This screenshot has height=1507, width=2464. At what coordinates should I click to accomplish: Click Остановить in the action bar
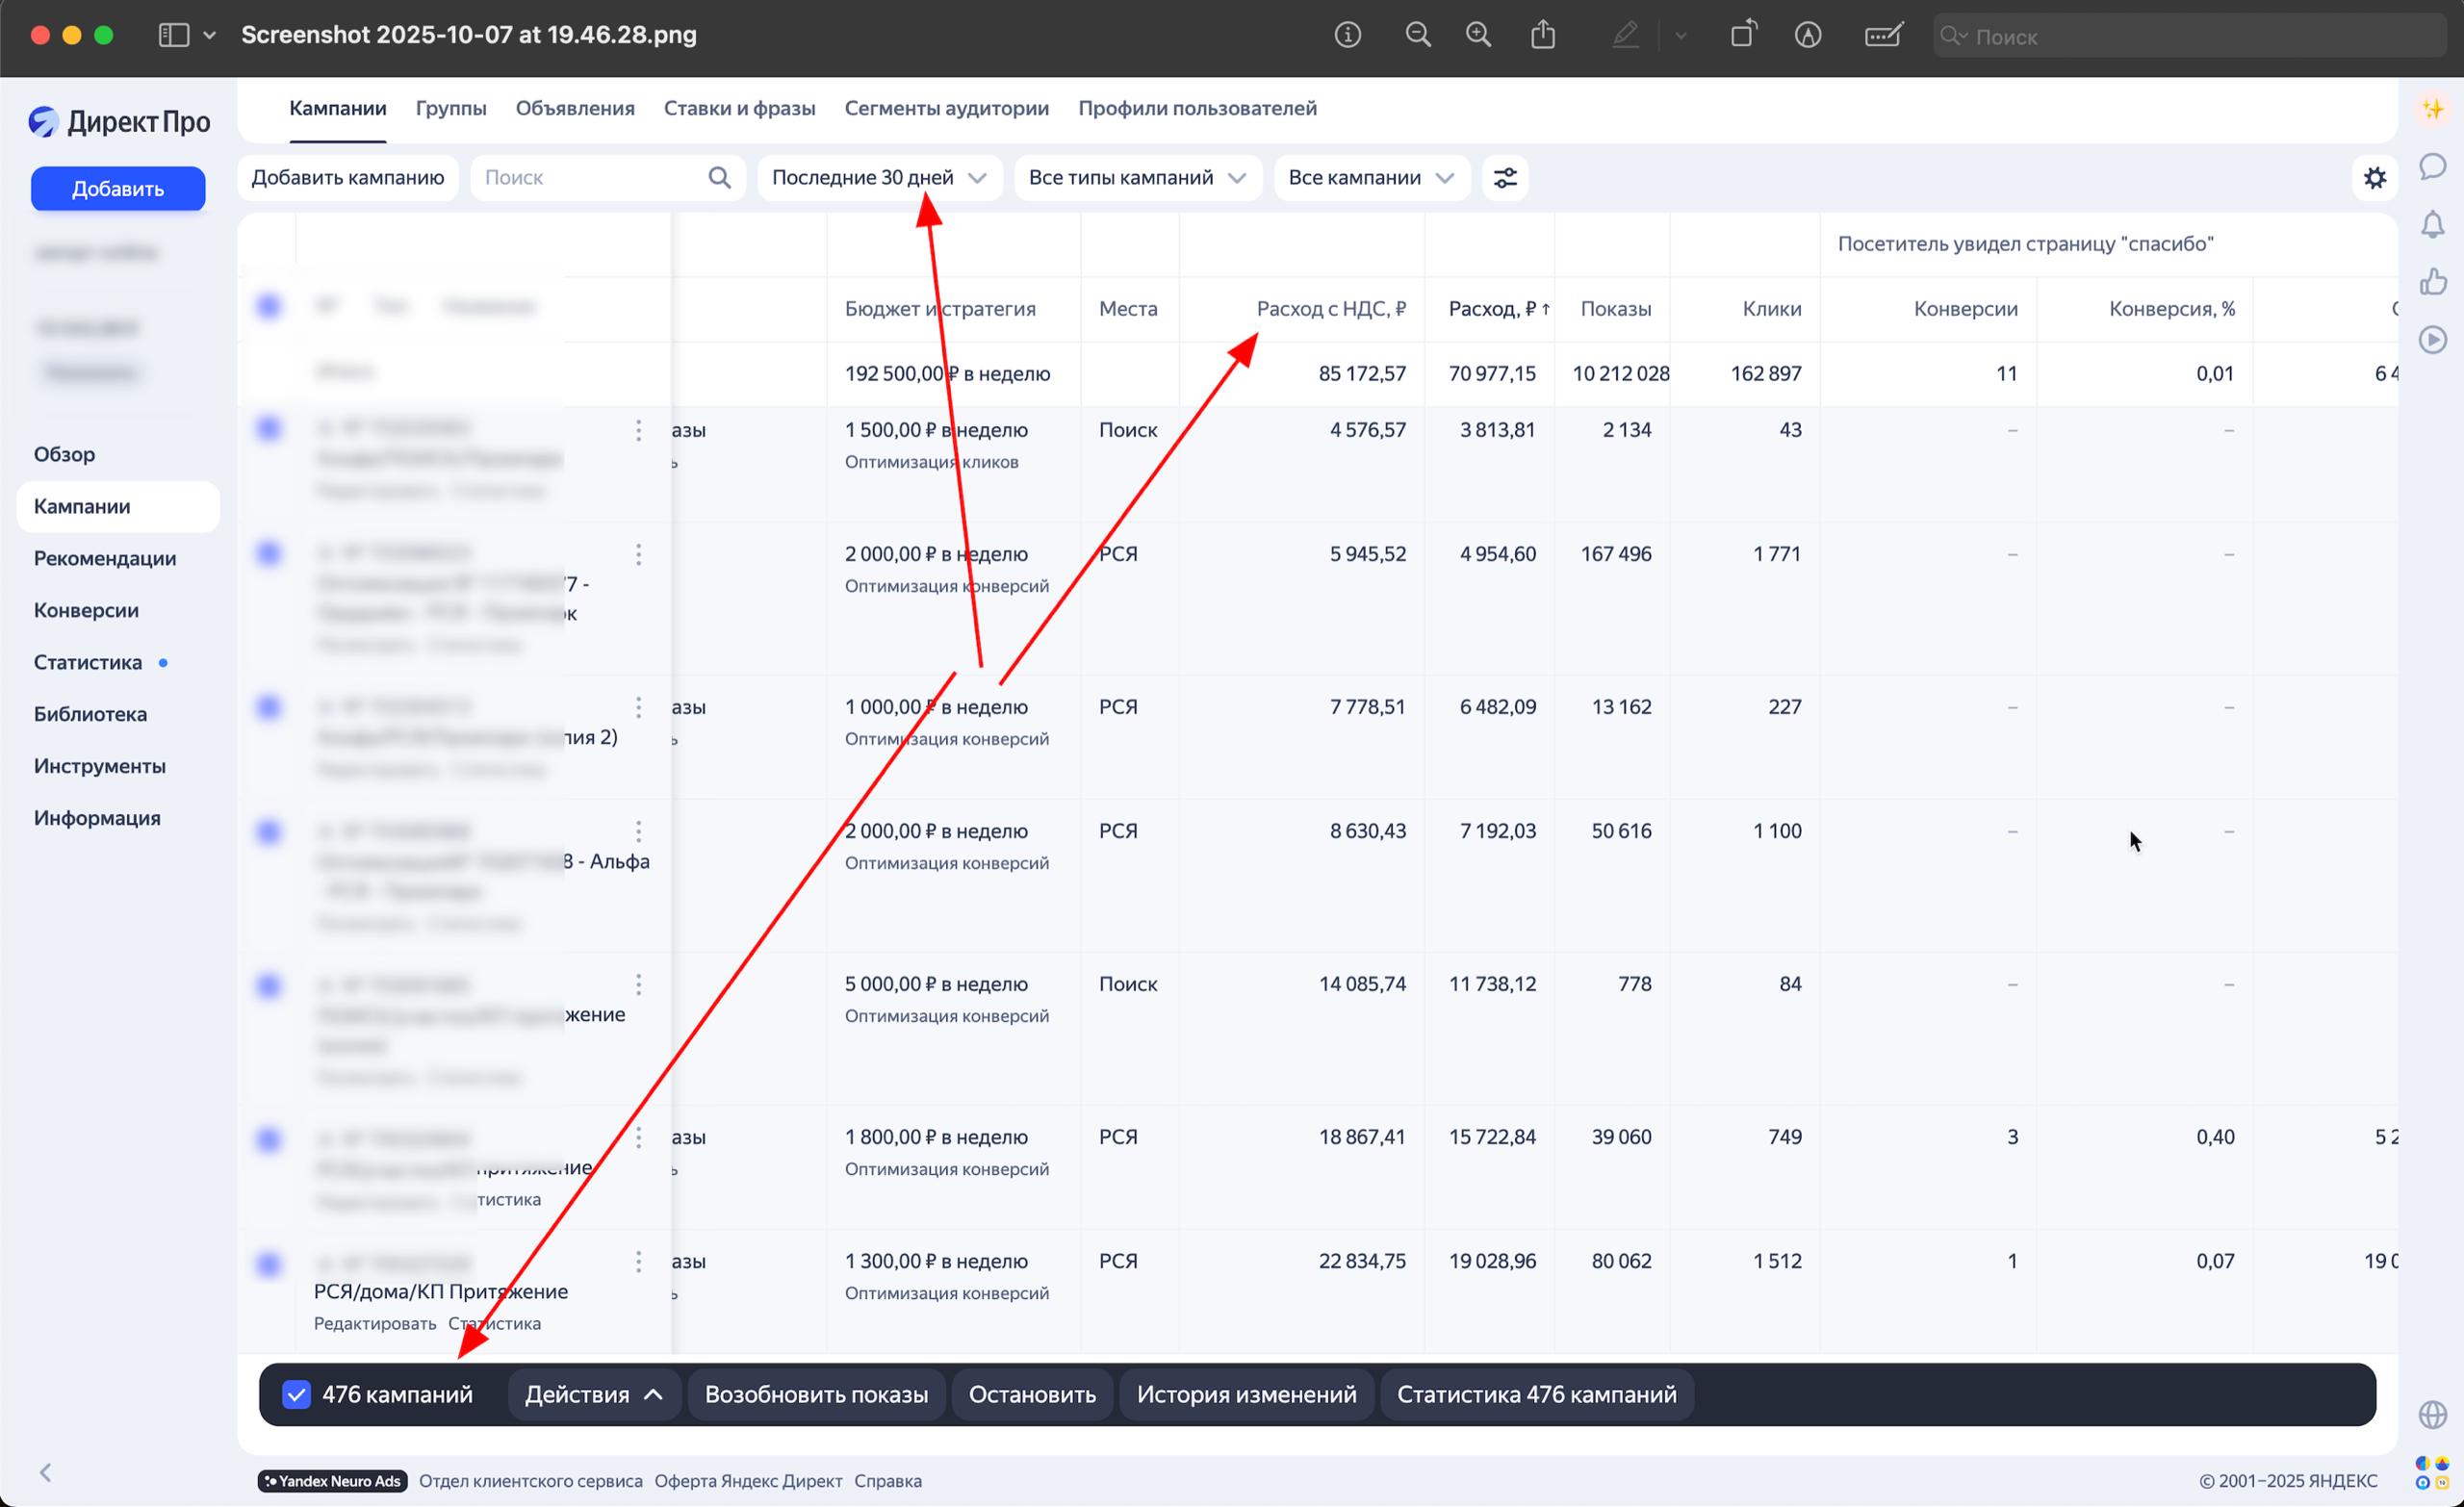coord(1032,1394)
